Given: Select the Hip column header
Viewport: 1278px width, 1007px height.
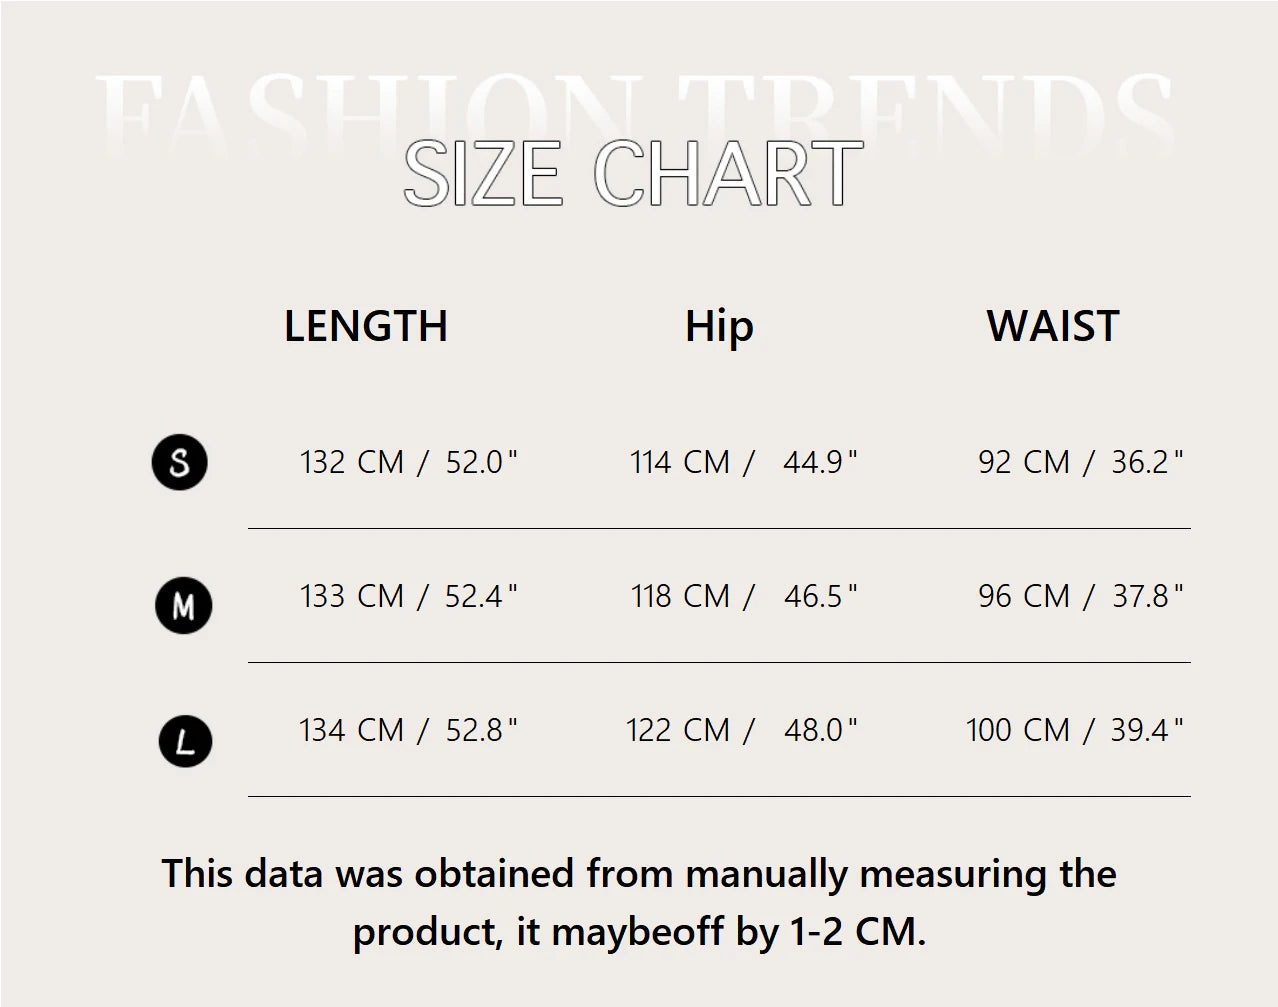Looking at the screenshot, I should tap(719, 326).
